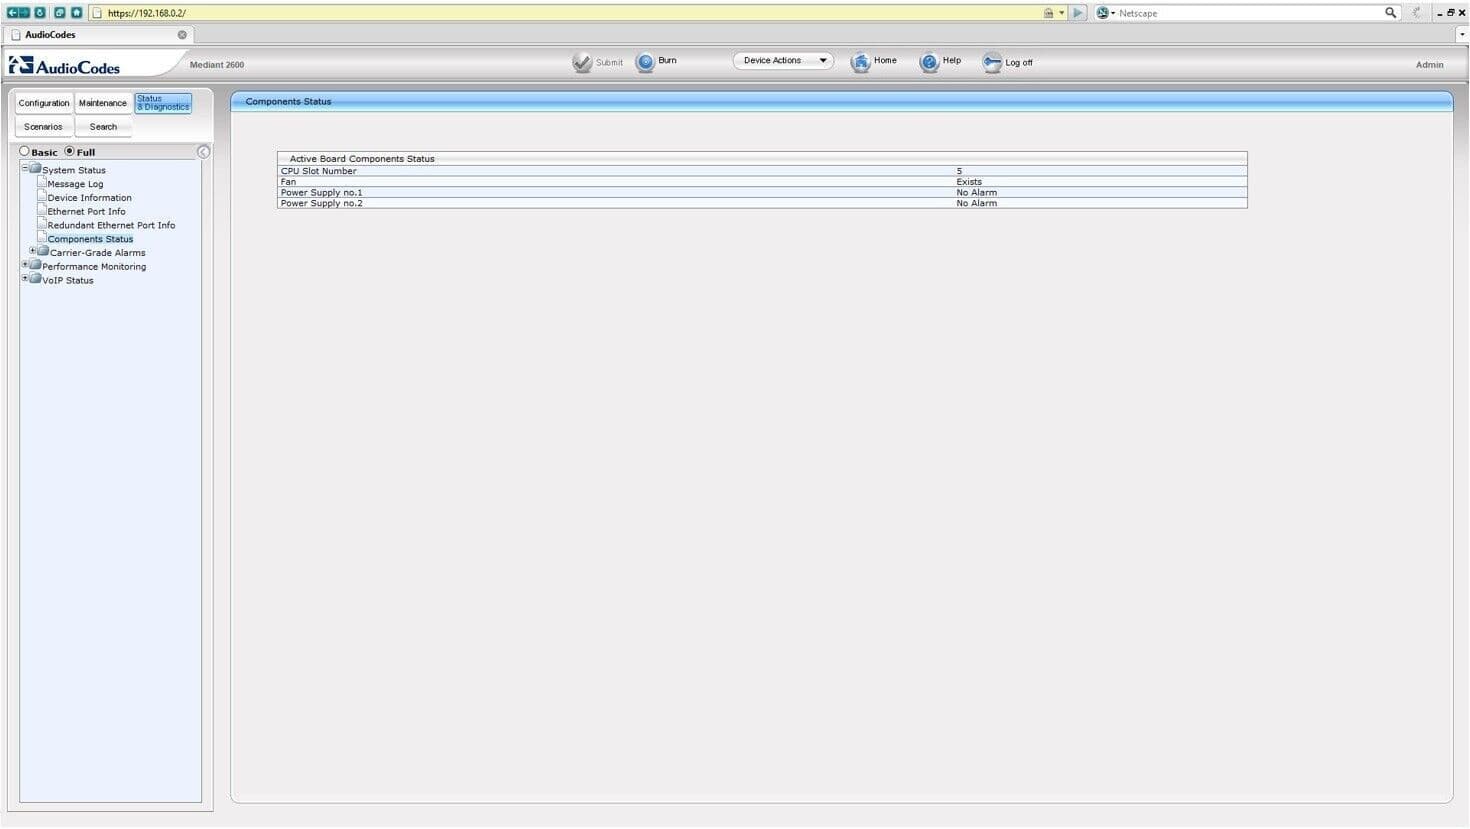Viewport: 1470px width, 829px height.
Task: Expand the Carrier-Grade Alarms folder
Action: (x=33, y=252)
